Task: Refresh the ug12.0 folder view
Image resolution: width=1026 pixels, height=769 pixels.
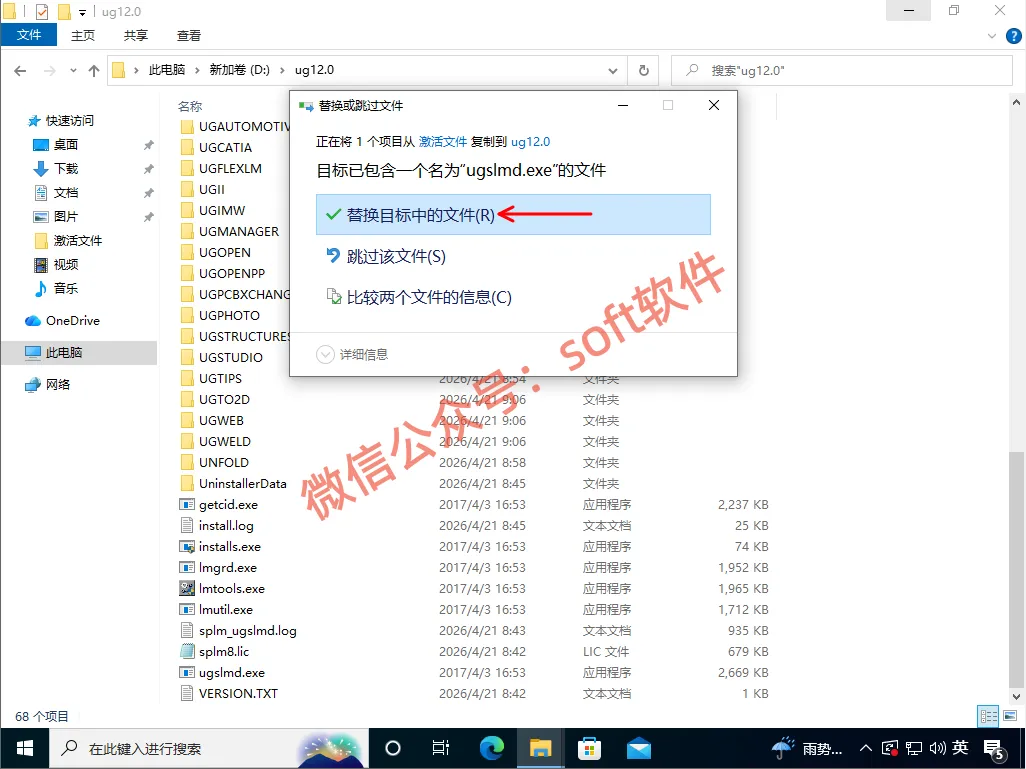Action: tap(644, 71)
